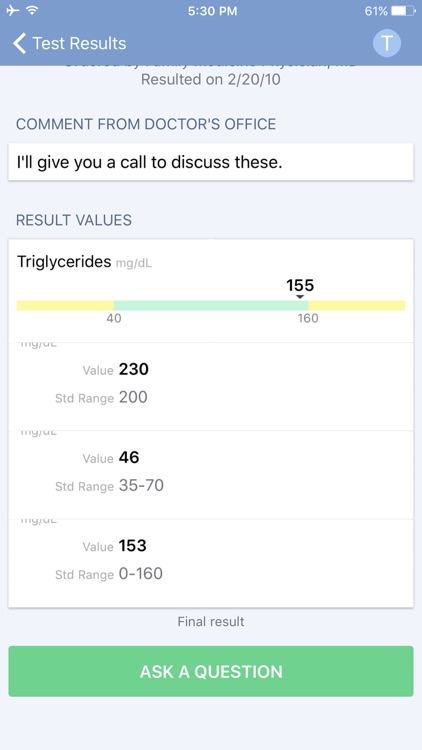Tap the airplane mode status icon
The width and height of the screenshot is (422, 750).
13,11
